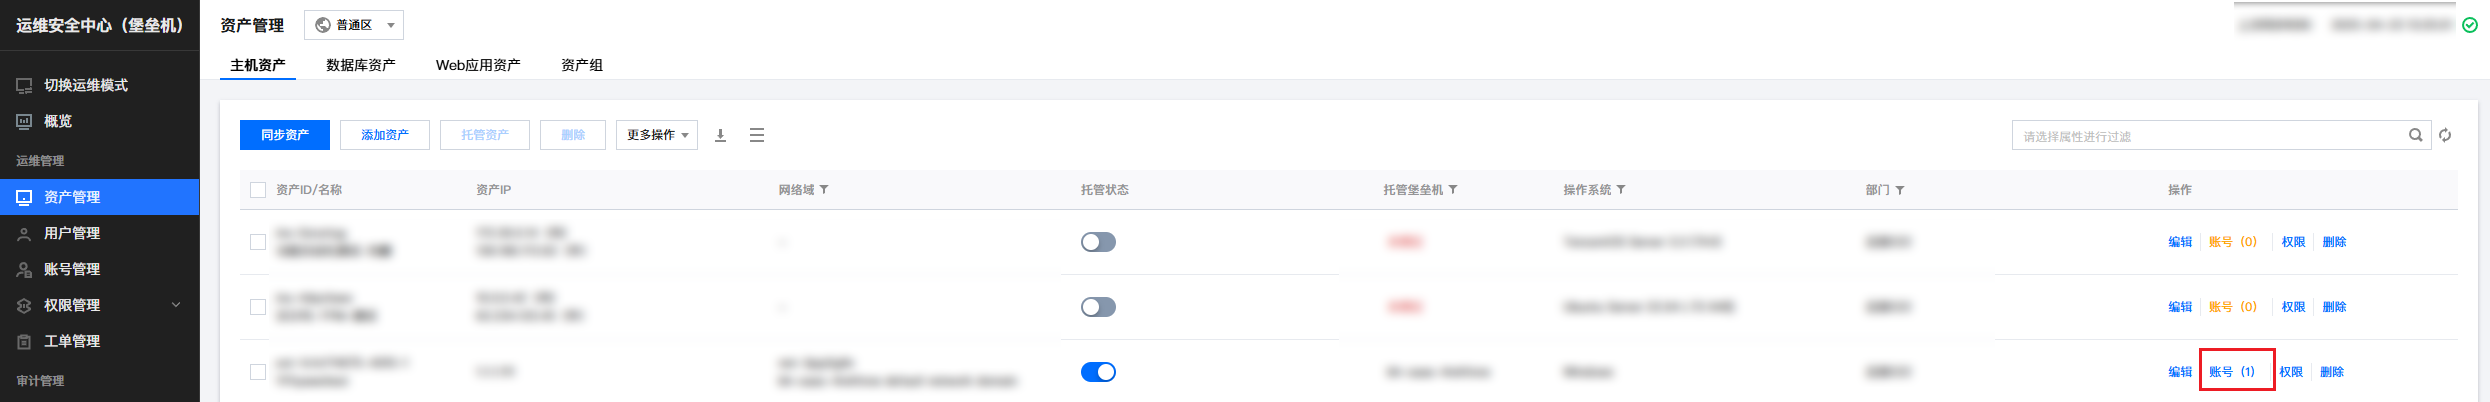Open the column list settings icon
2490x402 pixels.
757,135
